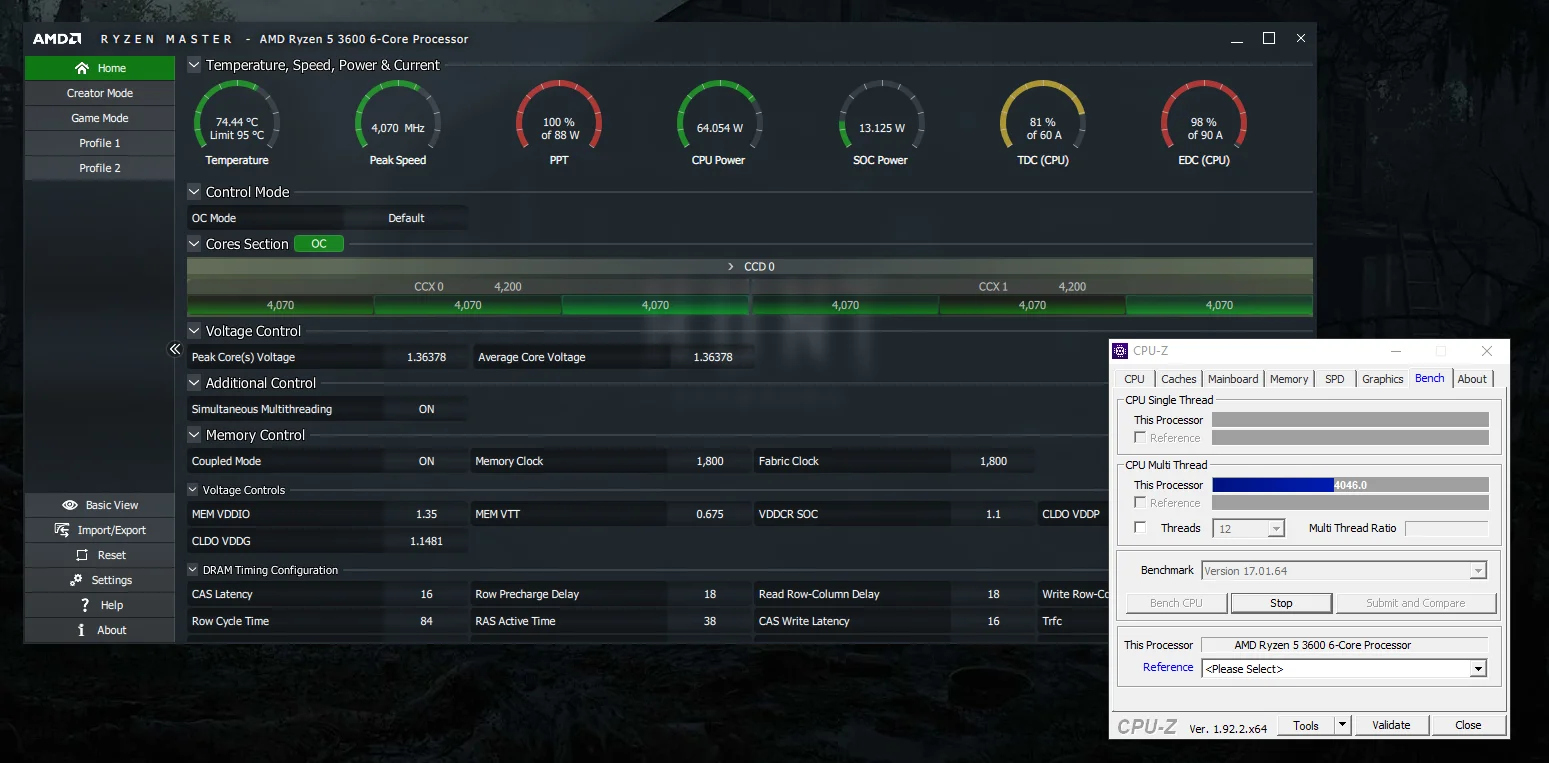Select Profile 1 in sidebar
1549x763 pixels.
tap(100, 143)
